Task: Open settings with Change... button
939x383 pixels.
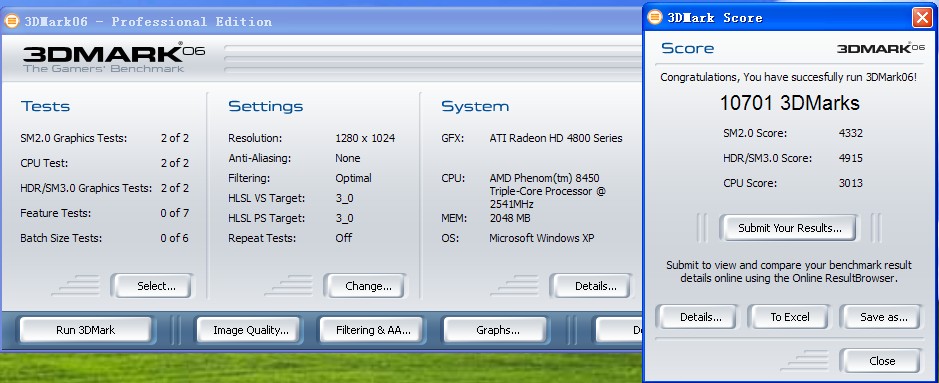Action: coord(365,286)
